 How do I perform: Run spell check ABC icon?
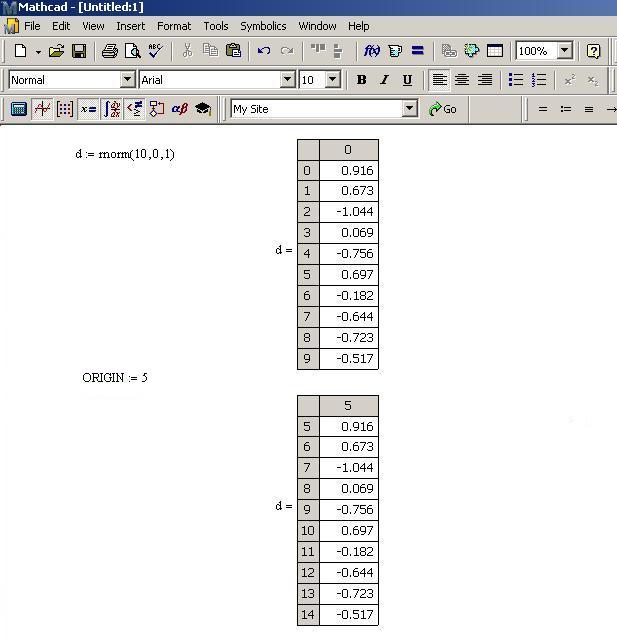[x=155, y=51]
